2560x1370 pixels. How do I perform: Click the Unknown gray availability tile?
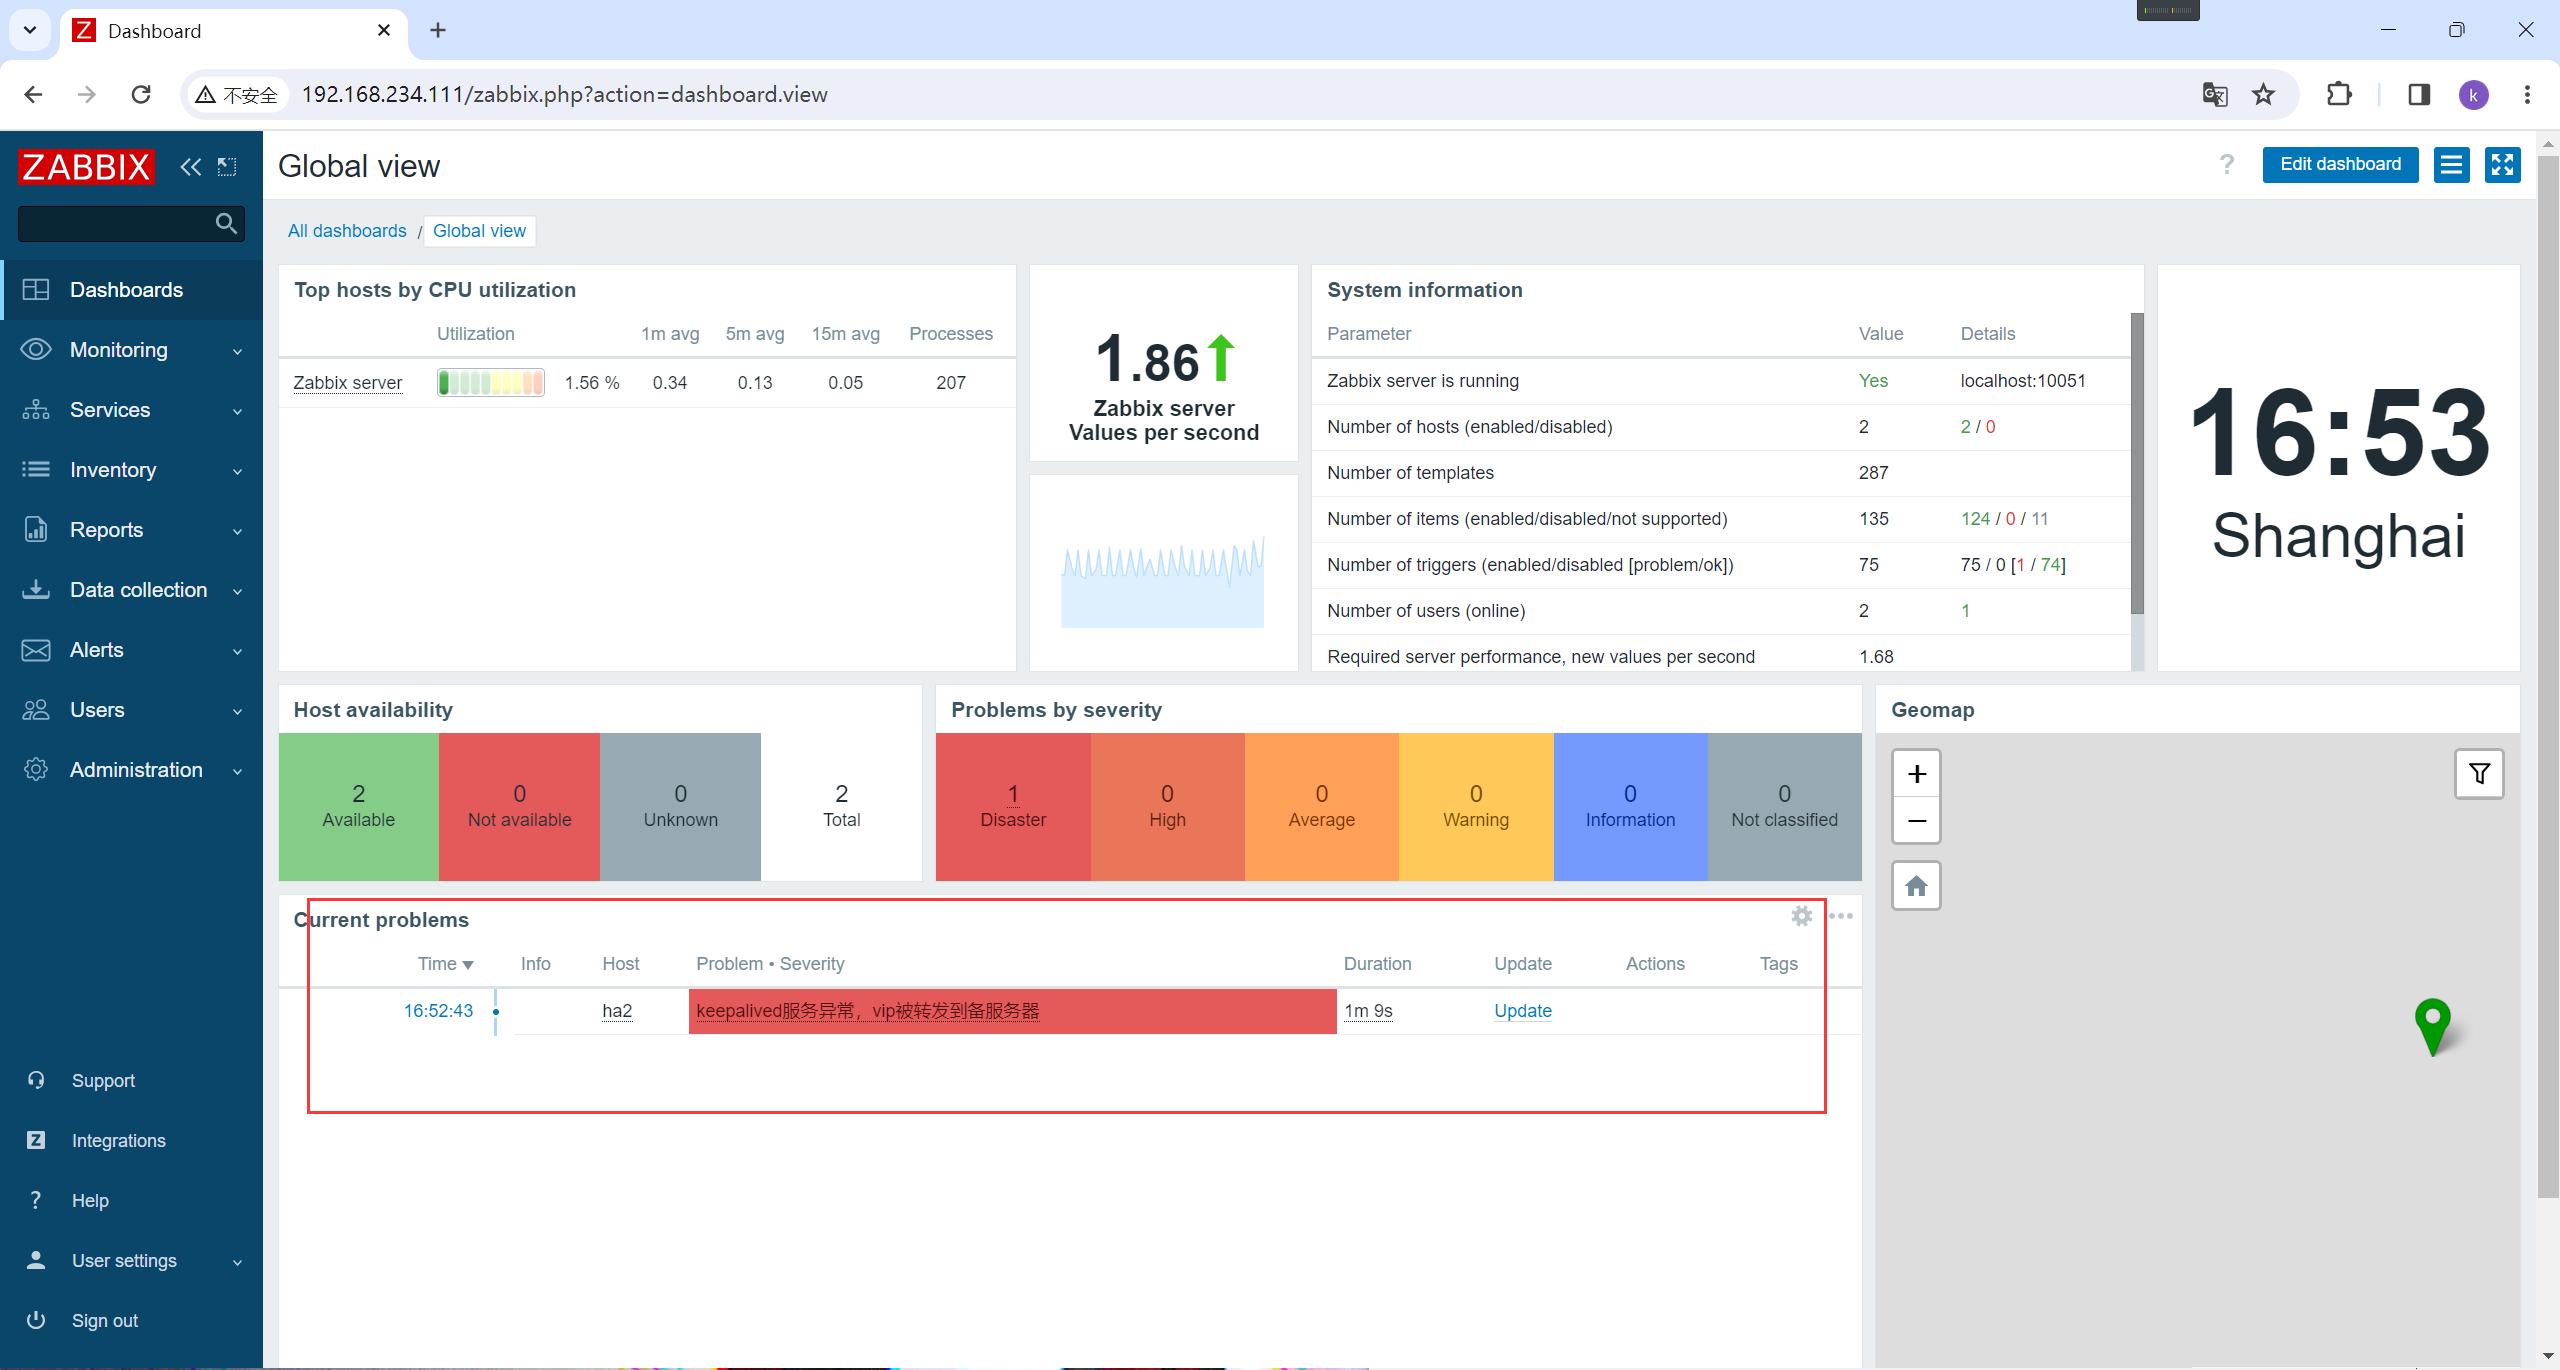[x=681, y=807]
